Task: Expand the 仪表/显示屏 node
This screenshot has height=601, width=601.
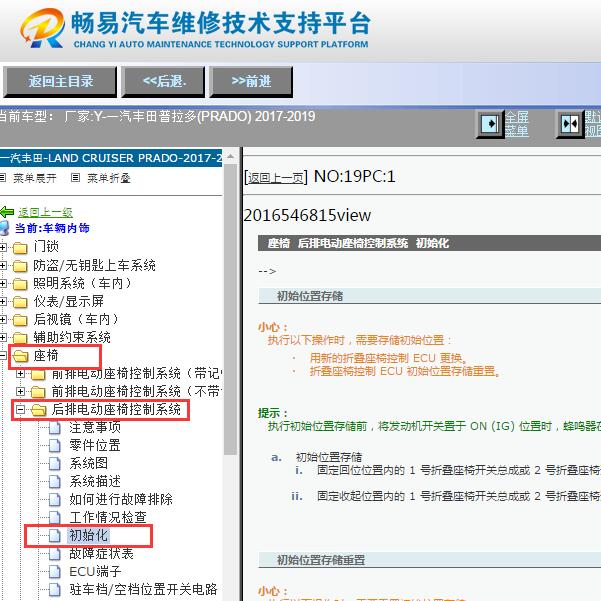Action: (x=3, y=301)
